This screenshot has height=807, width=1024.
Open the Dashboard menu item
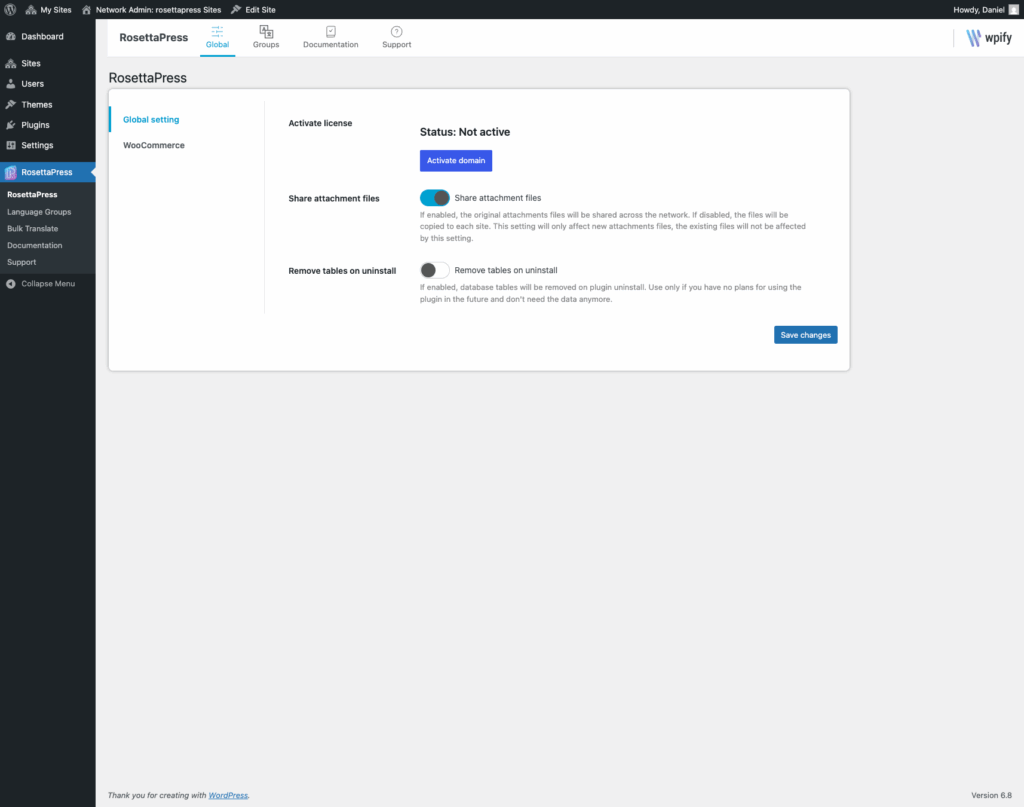click(x=48, y=37)
